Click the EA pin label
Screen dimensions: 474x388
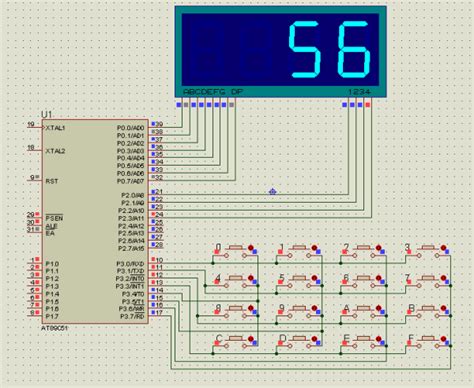[50, 233]
